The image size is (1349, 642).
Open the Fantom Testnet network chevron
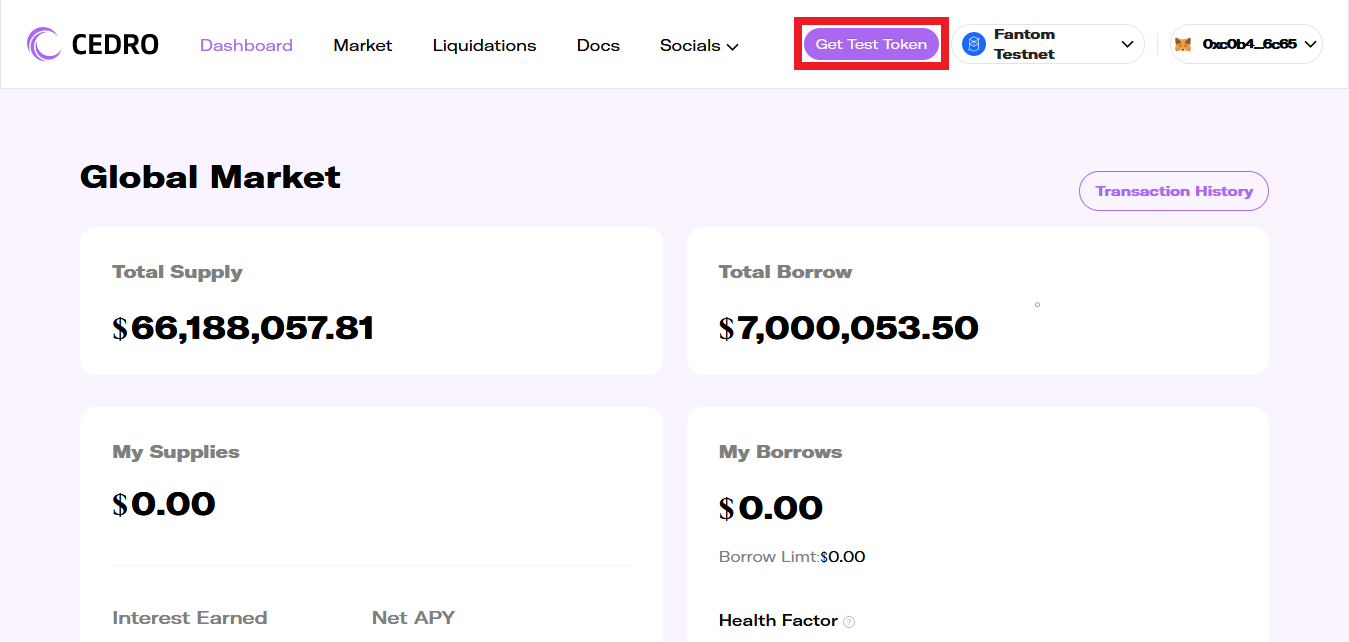[x=1127, y=44]
